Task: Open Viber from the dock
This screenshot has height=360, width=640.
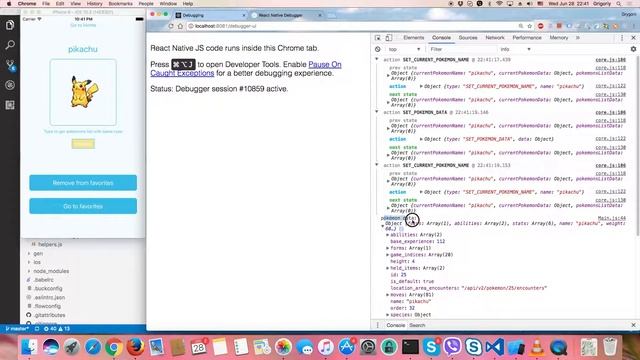Action: pos(452,347)
